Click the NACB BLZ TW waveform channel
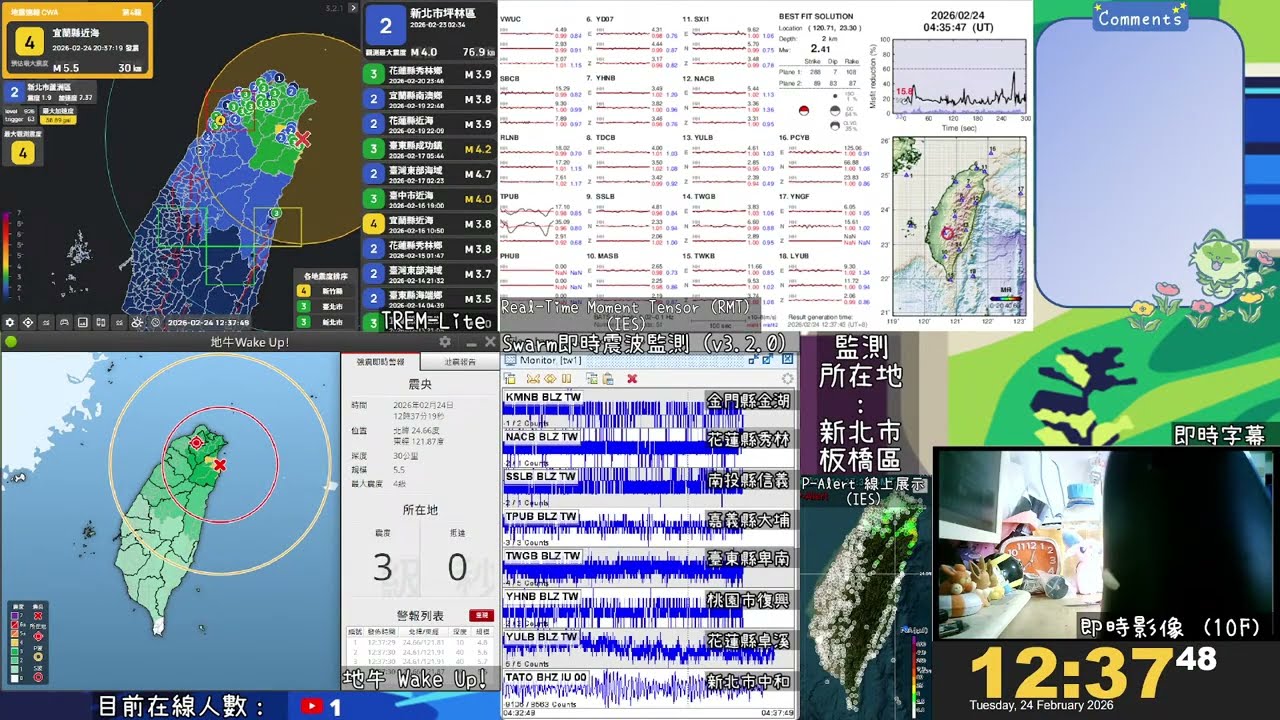 (648, 448)
